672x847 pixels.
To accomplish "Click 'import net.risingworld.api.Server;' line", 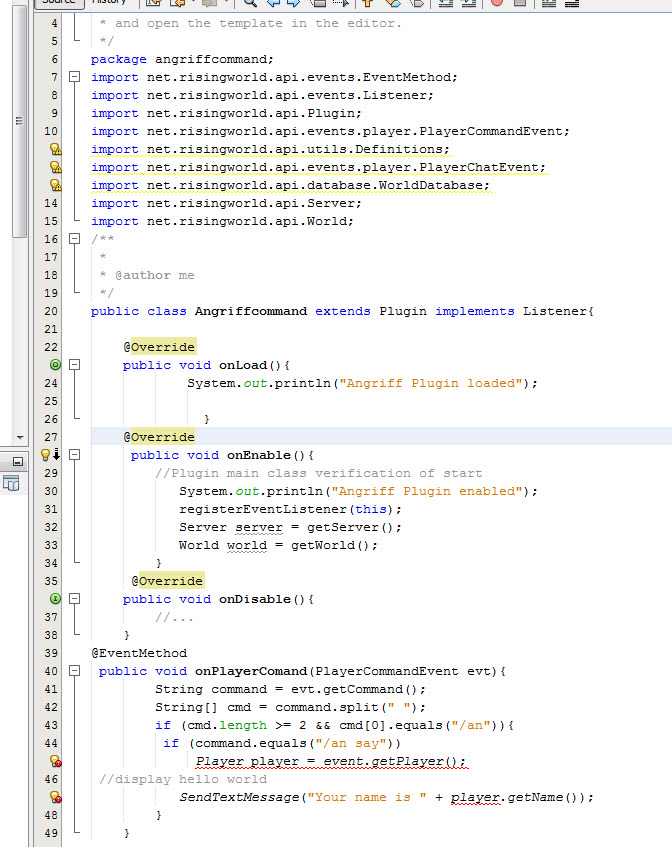I will click(226, 203).
